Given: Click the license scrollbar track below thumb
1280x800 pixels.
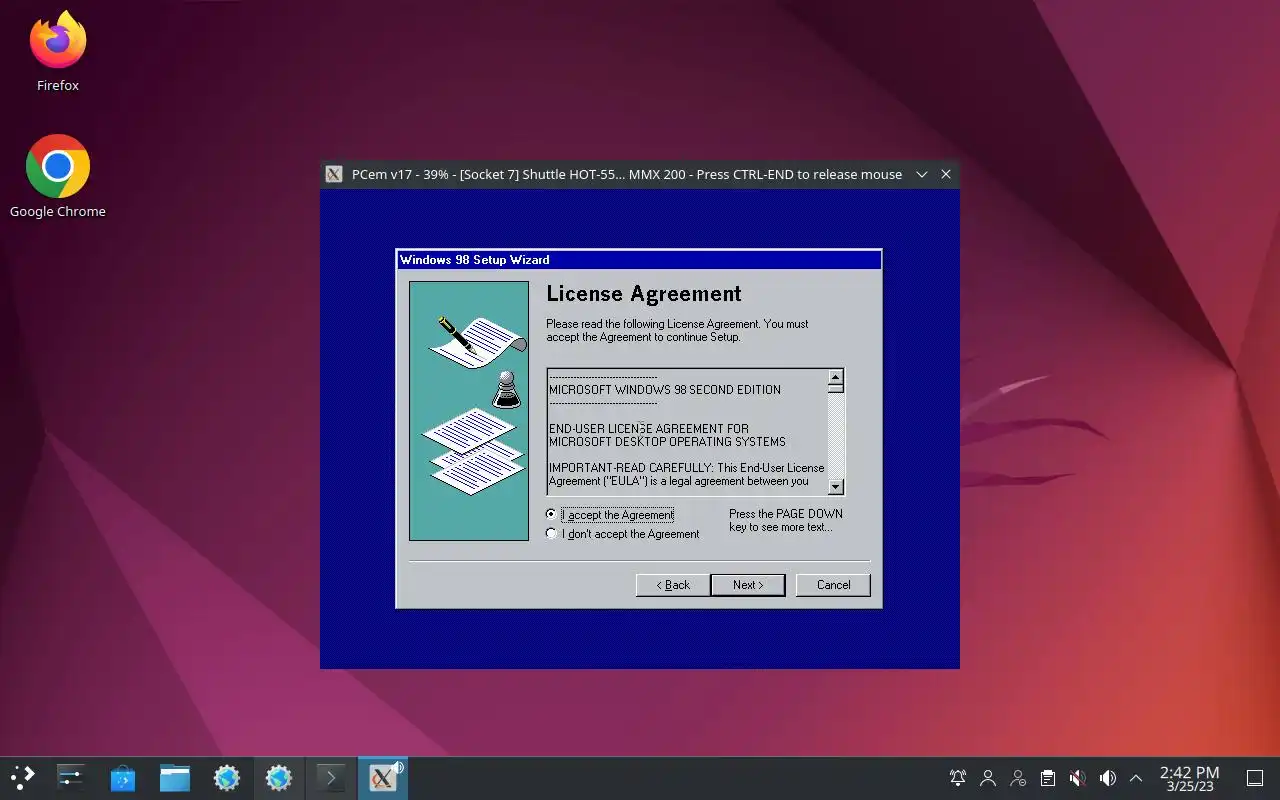Looking at the screenshot, I should [x=836, y=435].
